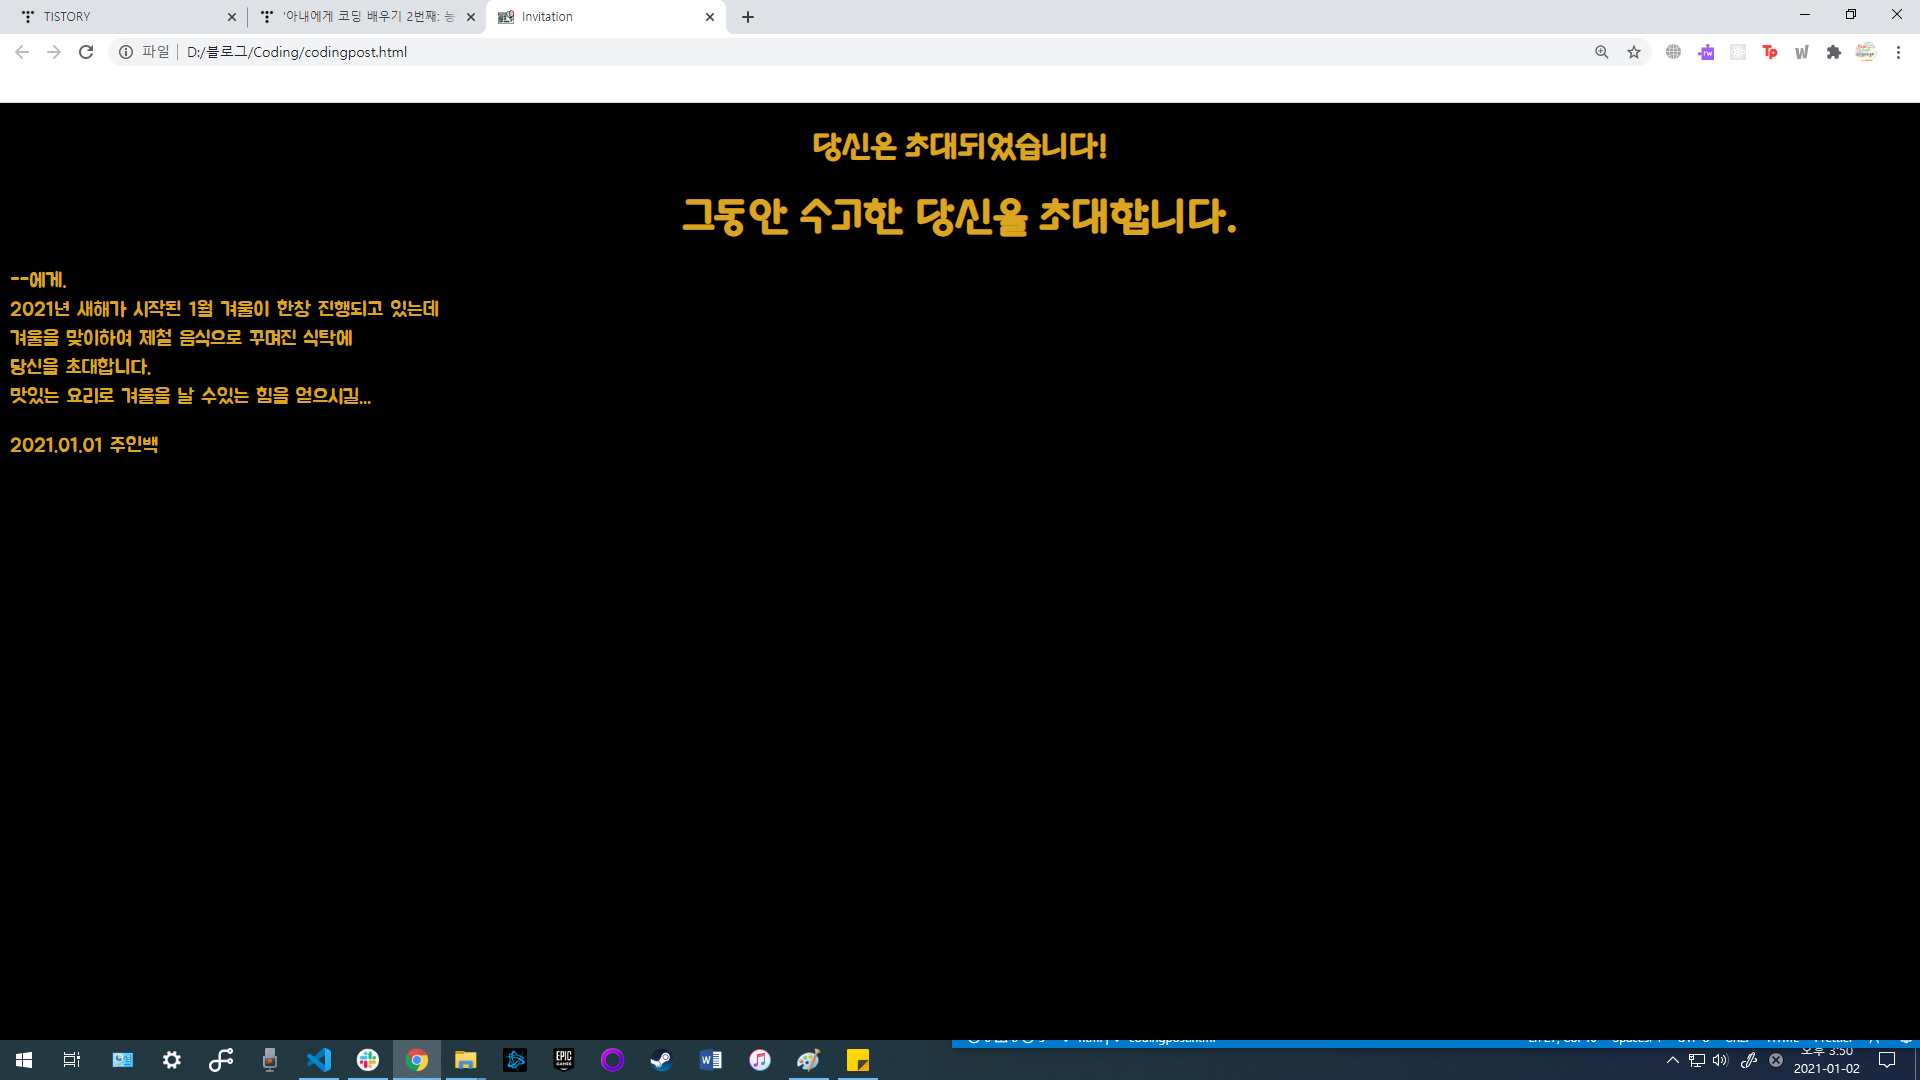Screen dimensions: 1920x1080
Task: Switch to the TISTORY tab
Action: tap(120, 17)
